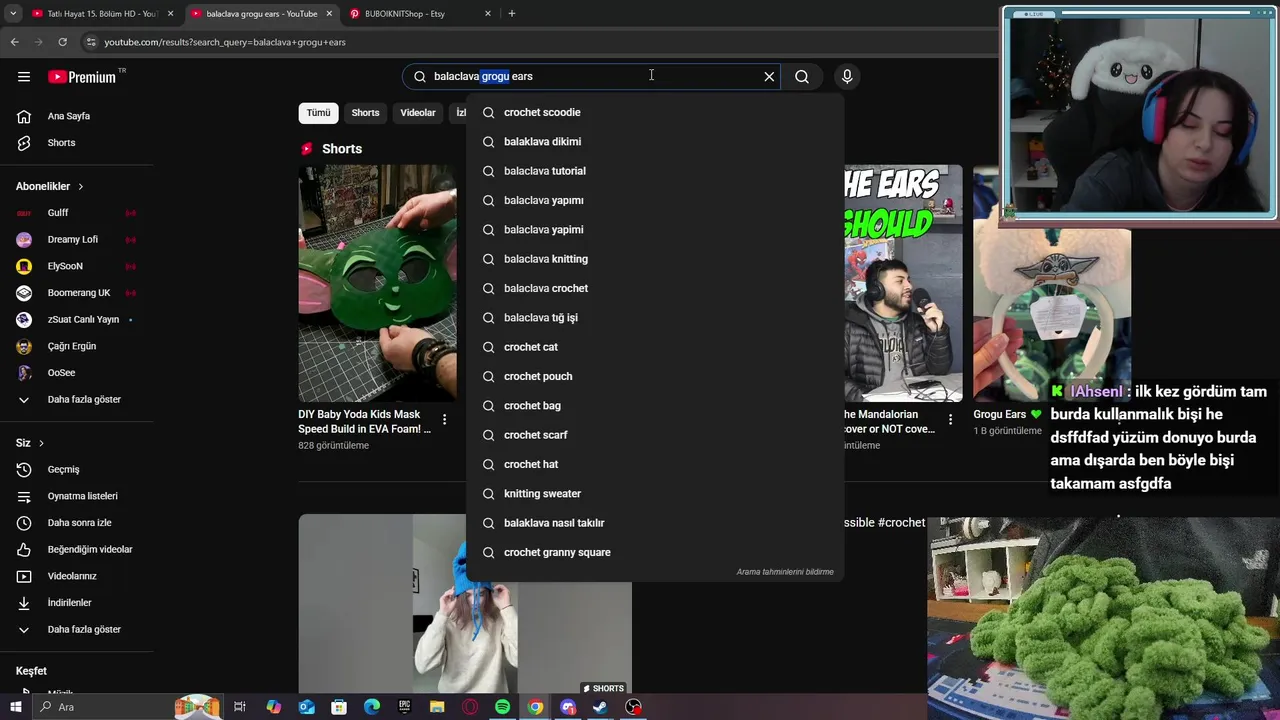Choose suggestion balaclava crochet
This screenshot has height=720, width=1280.
click(x=655, y=288)
